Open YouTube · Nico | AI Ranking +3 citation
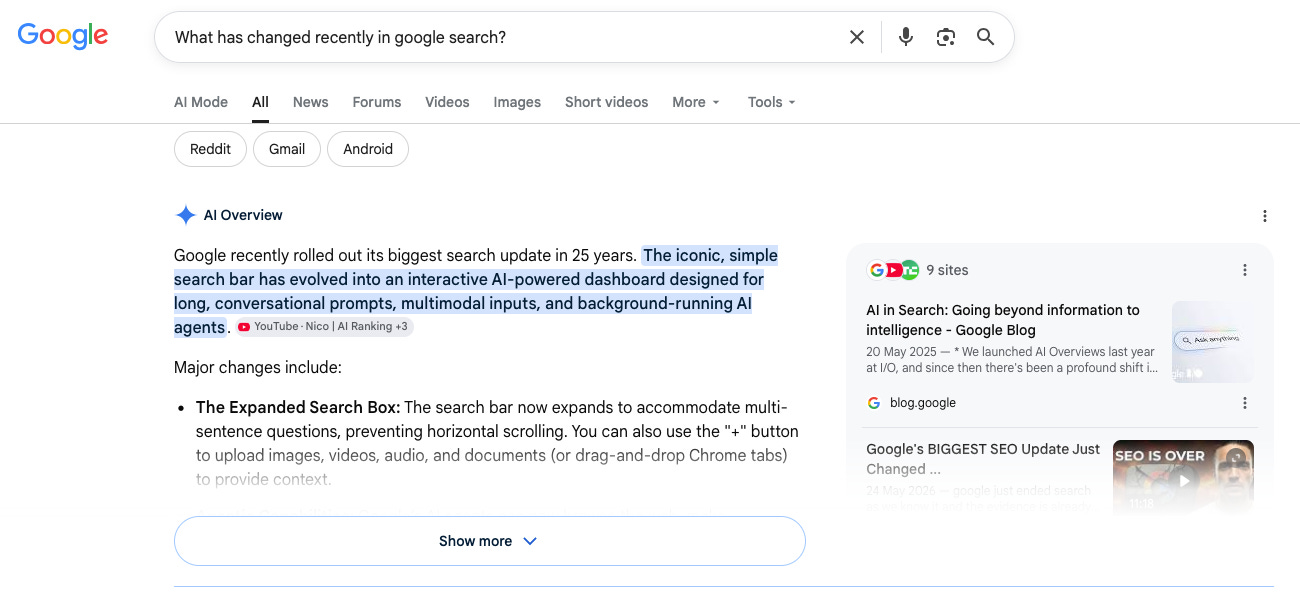The width and height of the screenshot is (1300, 603). click(324, 327)
